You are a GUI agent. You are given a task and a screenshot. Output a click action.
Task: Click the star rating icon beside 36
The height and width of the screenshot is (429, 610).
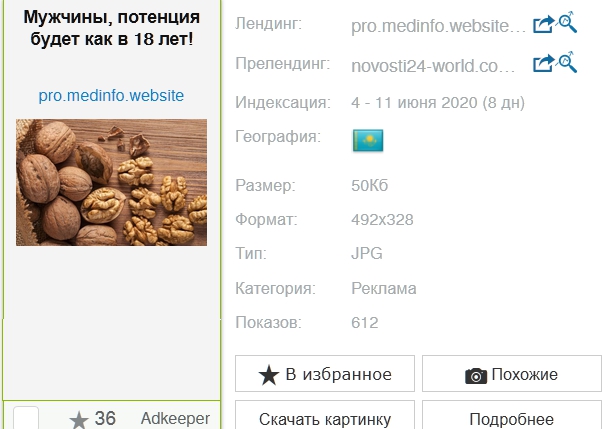pos(79,420)
